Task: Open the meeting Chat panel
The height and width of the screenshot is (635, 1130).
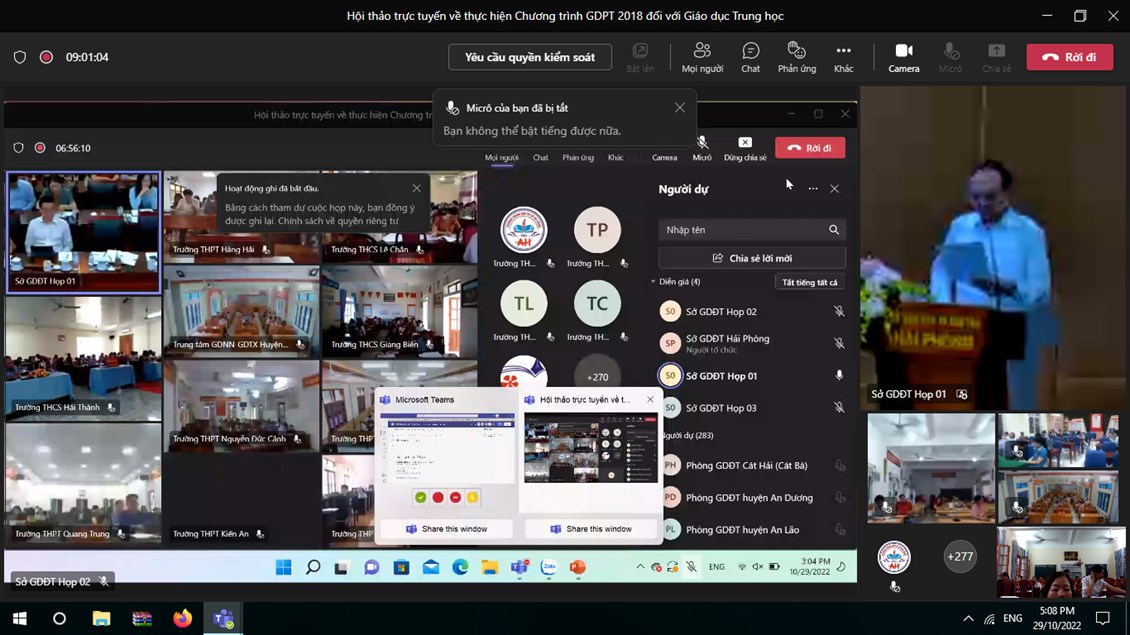Action: [750, 56]
